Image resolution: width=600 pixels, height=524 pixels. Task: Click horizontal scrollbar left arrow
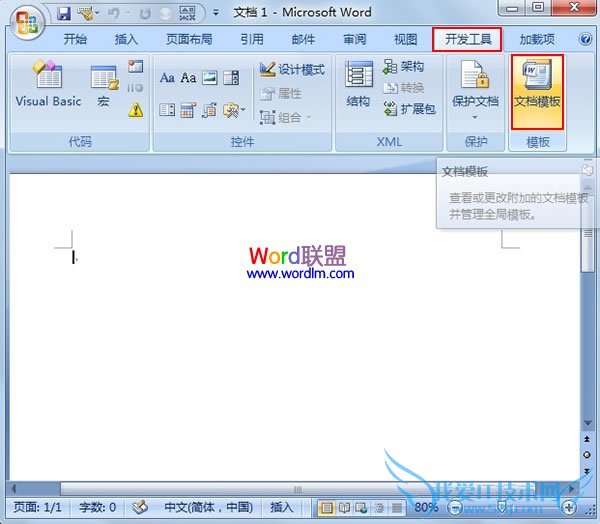coord(14,489)
